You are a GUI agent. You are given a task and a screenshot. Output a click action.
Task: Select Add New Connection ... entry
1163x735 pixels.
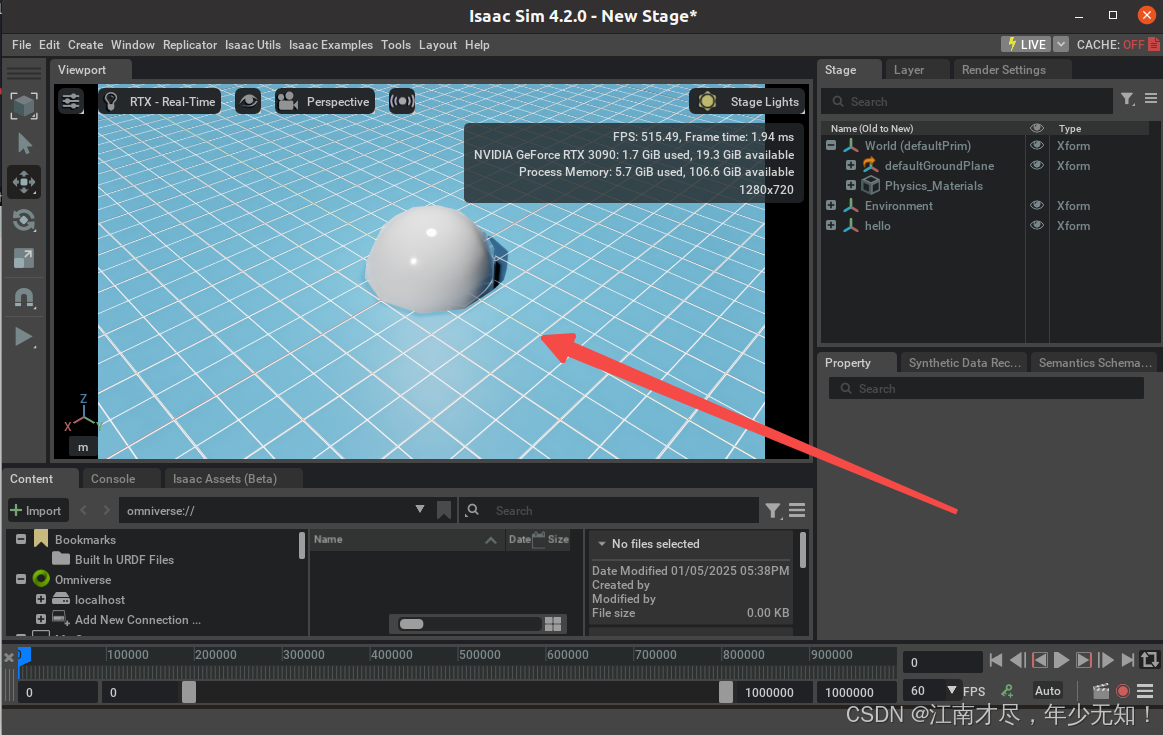(137, 620)
